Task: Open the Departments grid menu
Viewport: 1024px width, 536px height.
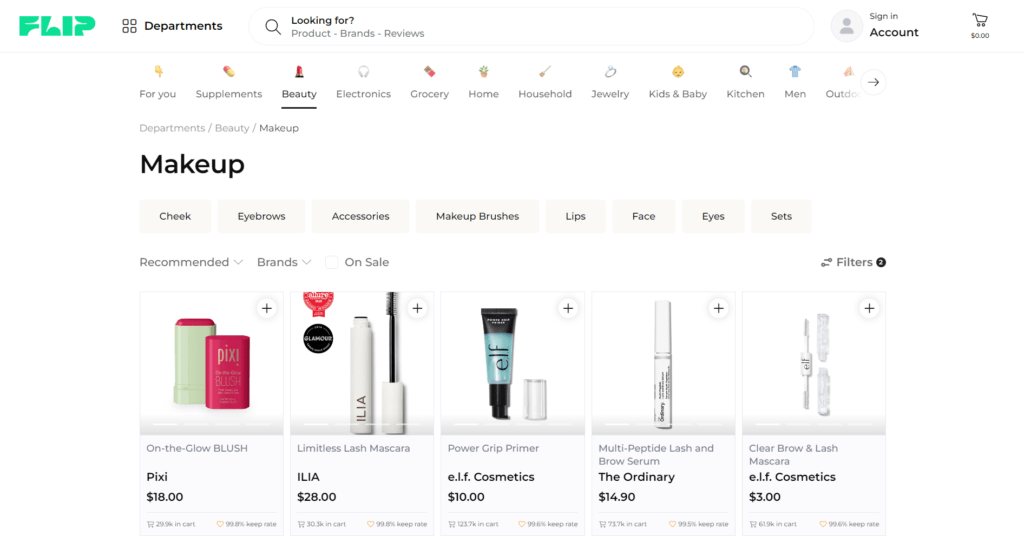Action: (x=172, y=26)
